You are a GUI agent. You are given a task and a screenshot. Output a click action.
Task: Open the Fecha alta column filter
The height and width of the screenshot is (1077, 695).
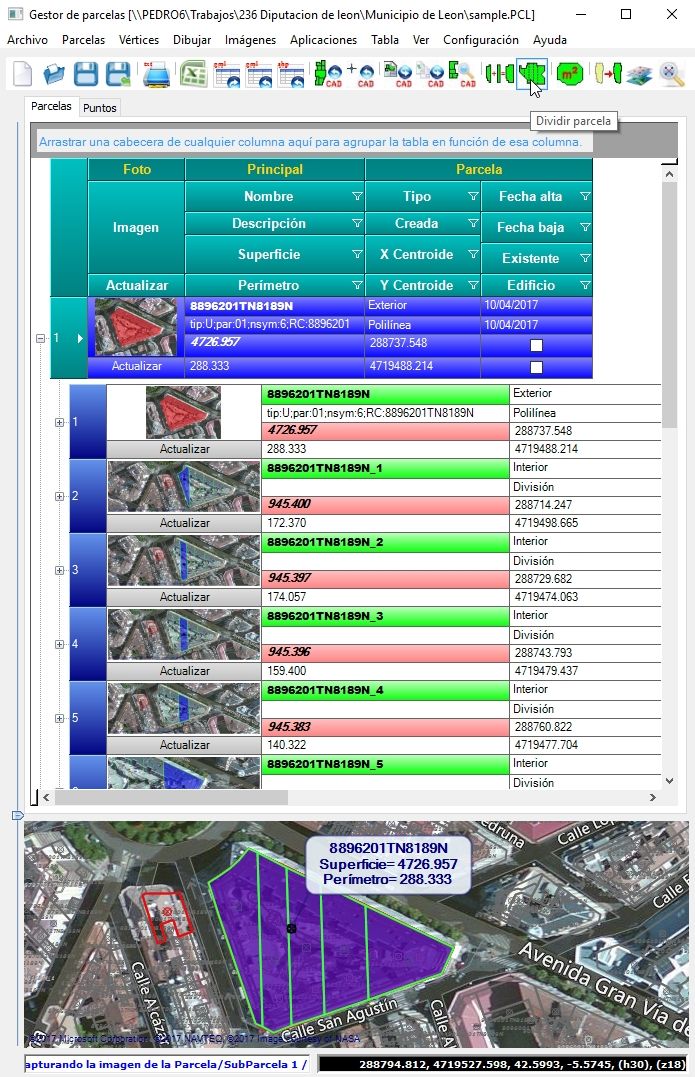pos(585,196)
